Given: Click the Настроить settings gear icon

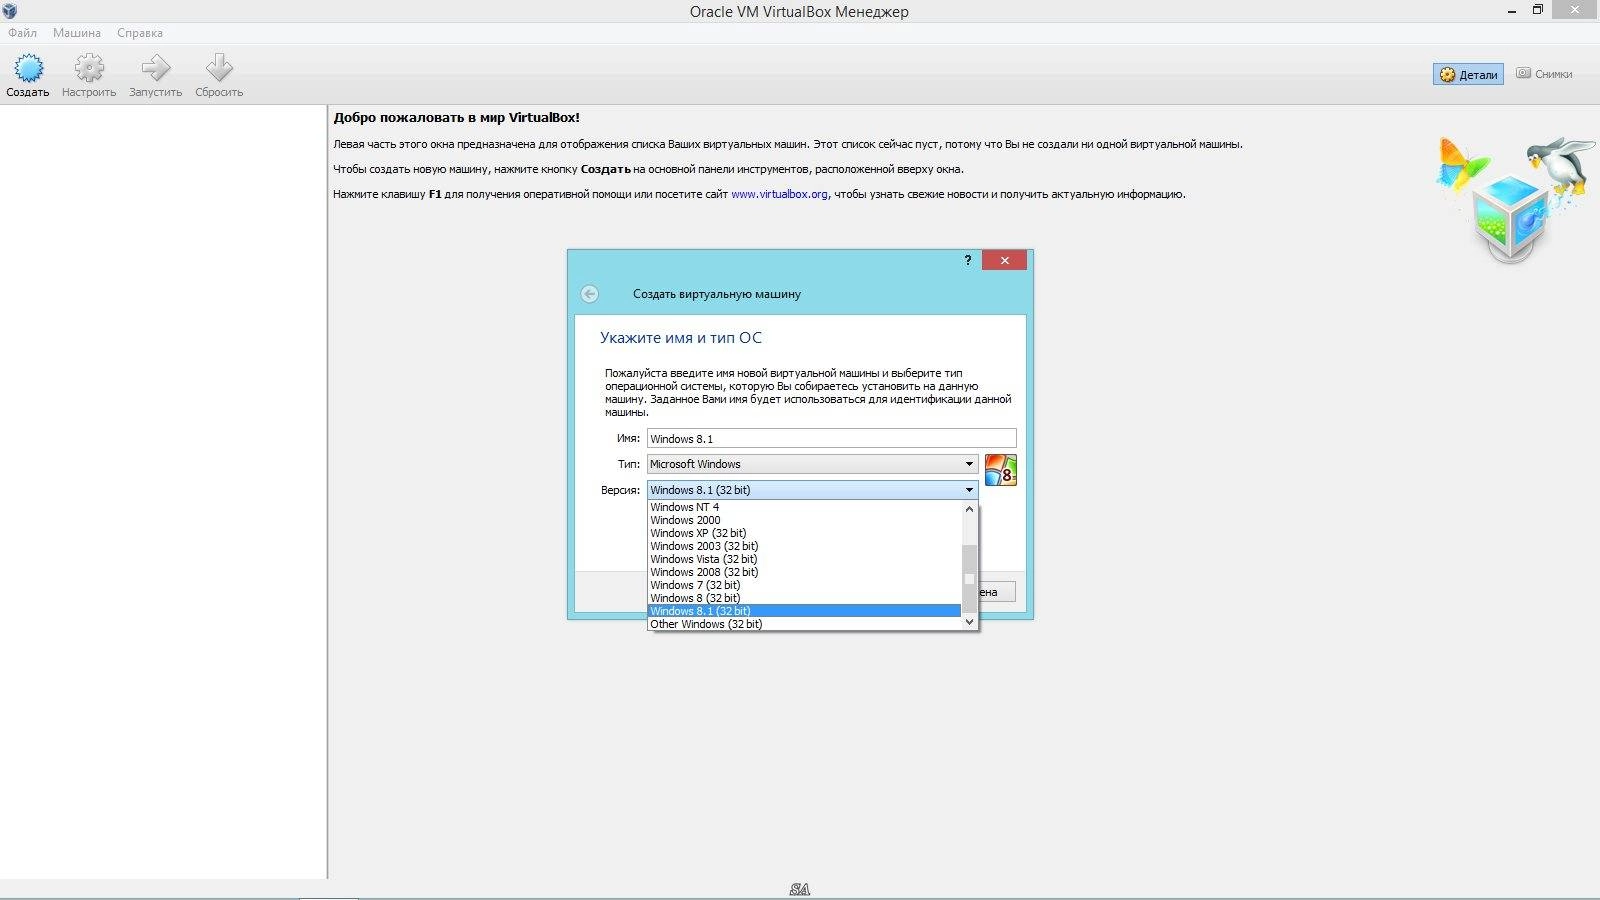Looking at the screenshot, I should (89, 68).
